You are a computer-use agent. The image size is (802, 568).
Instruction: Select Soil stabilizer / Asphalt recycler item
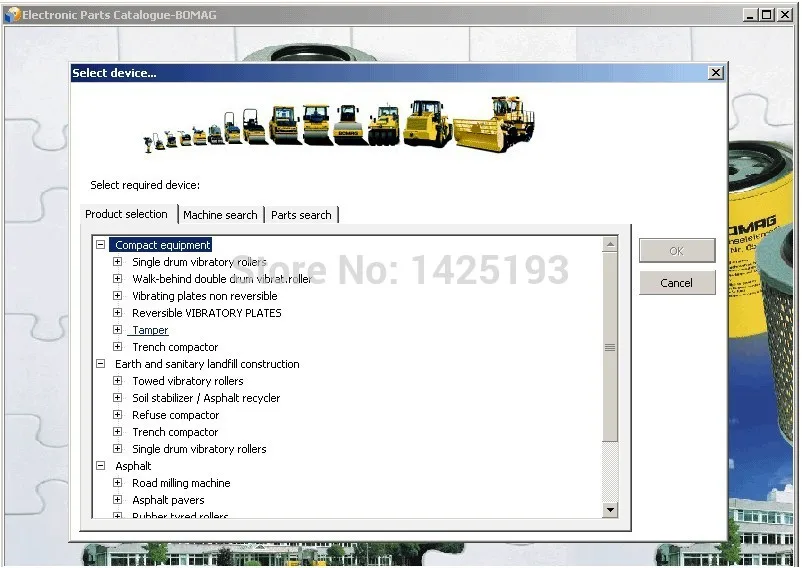pyautogui.click(x=206, y=398)
